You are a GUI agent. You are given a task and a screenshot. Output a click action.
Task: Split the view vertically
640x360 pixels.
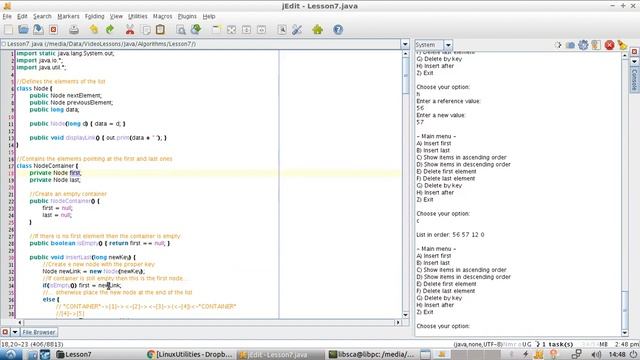262,29
